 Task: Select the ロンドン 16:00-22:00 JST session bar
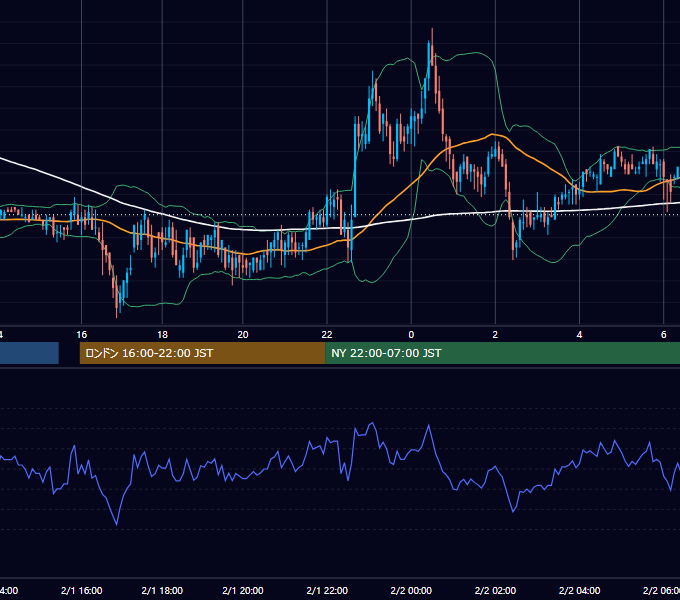(x=202, y=353)
